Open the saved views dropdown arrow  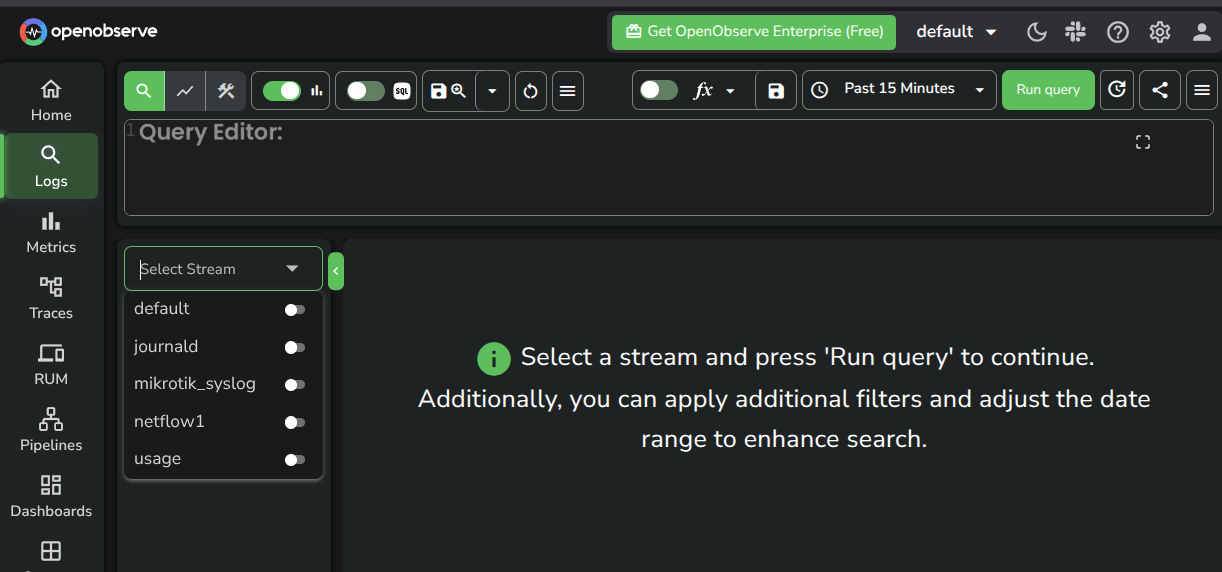(x=492, y=91)
